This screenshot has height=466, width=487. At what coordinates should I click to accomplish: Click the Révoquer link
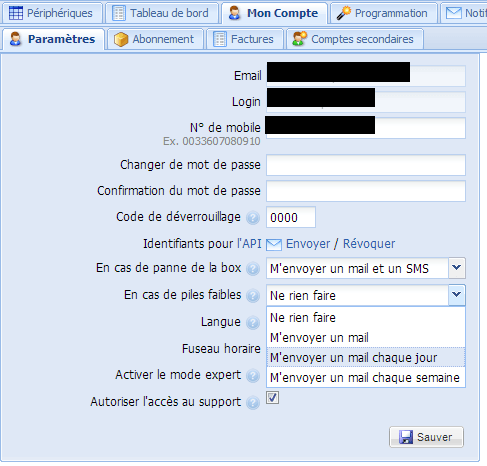(x=369, y=244)
